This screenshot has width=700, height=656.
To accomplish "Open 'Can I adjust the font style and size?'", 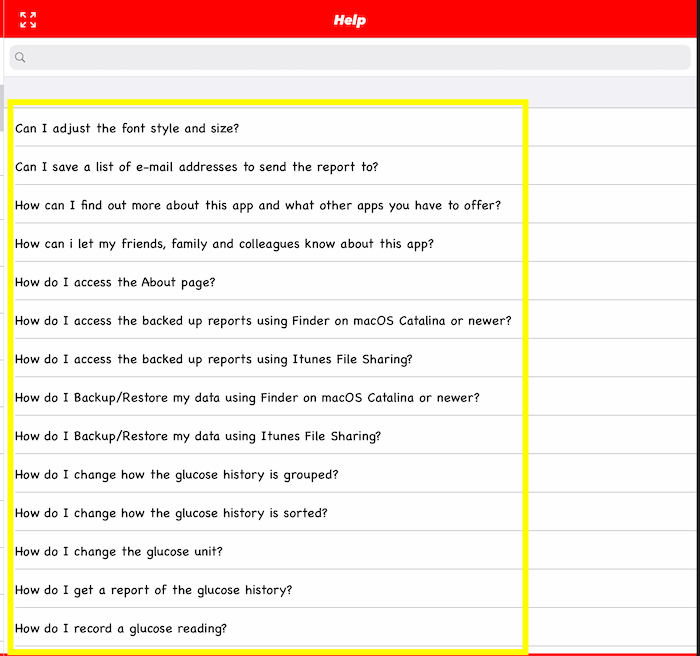I will [127, 128].
